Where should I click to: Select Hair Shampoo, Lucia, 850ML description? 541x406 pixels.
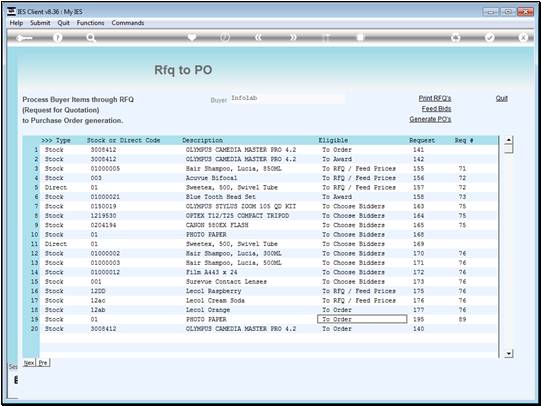[x=234, y=168]
